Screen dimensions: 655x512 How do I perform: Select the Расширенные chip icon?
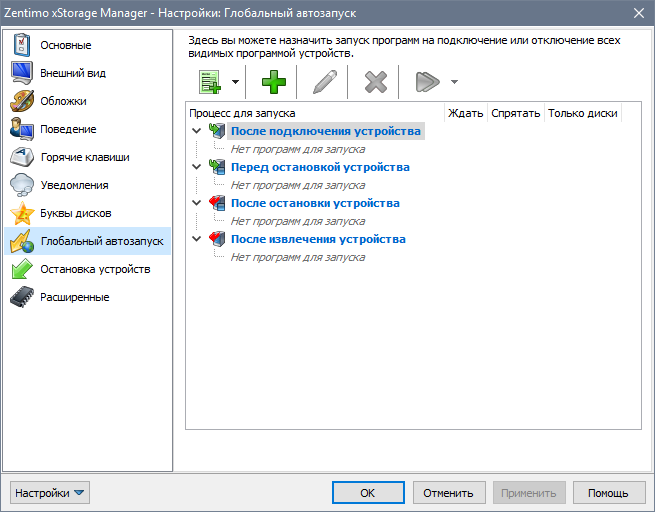pos(22,297)
